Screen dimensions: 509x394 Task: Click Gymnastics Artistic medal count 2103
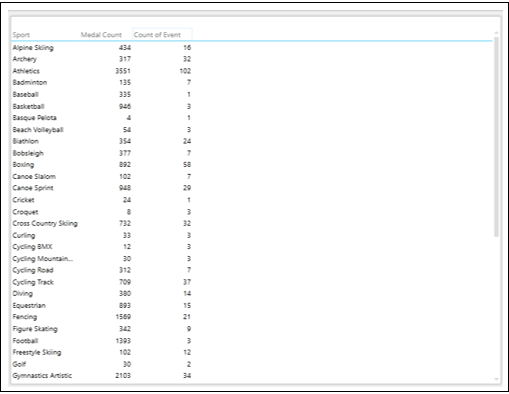[123, 376]
